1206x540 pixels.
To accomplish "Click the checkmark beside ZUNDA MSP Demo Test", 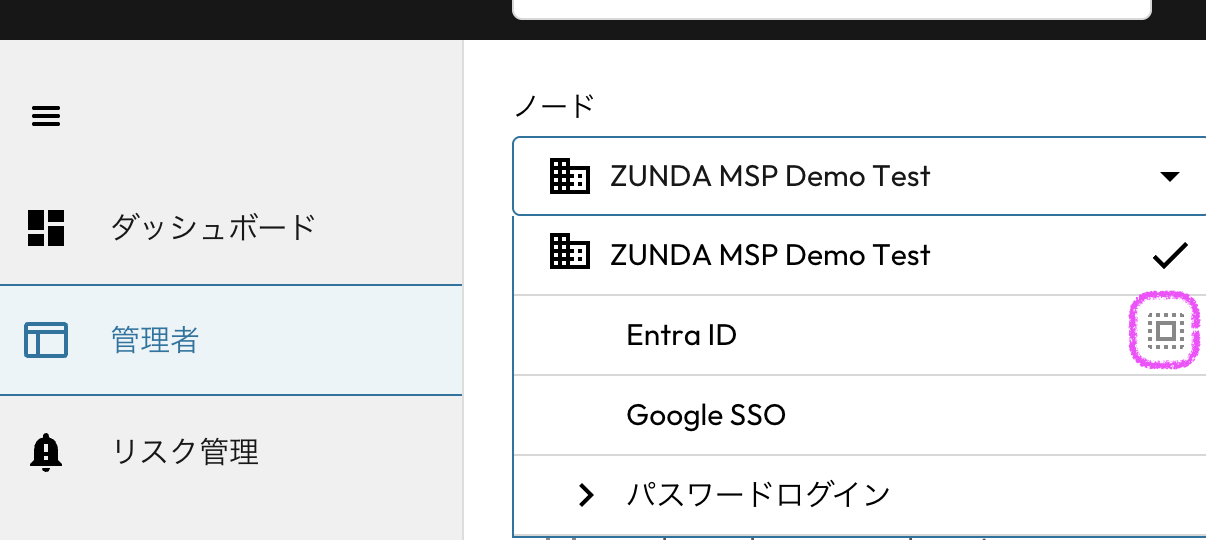I will (1169, 255).
